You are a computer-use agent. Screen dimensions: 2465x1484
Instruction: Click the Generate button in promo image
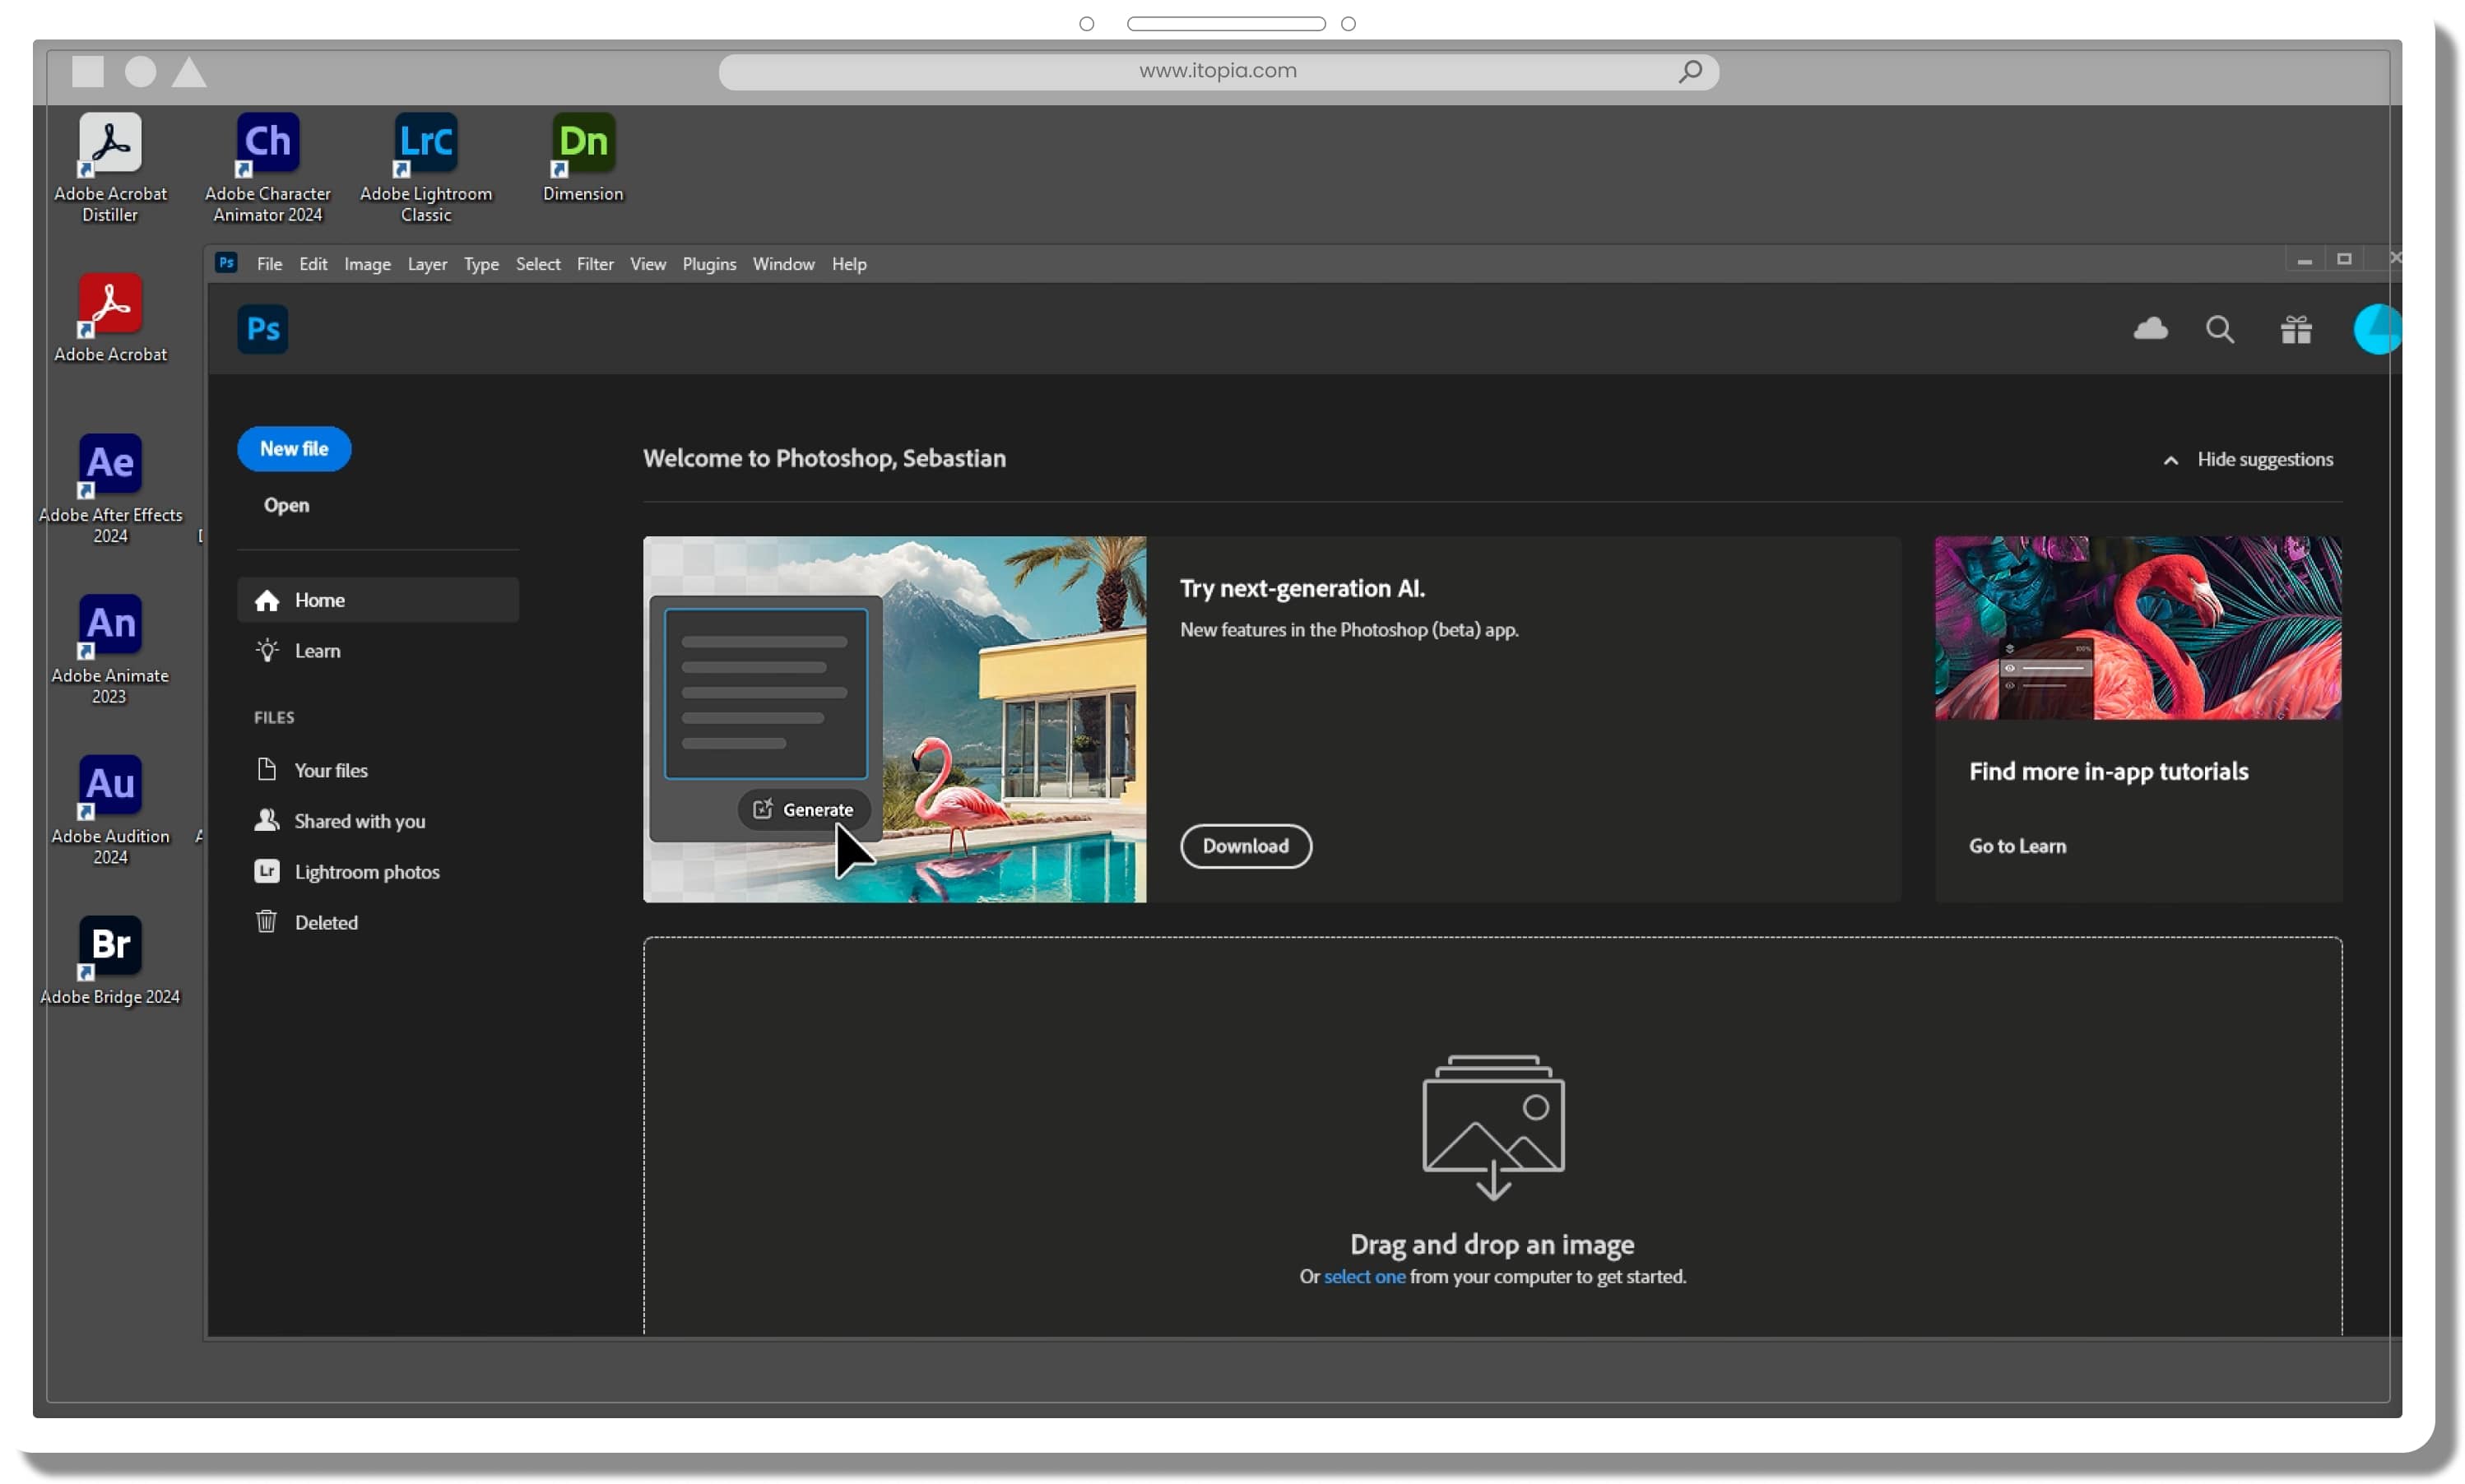click(803, 810)
